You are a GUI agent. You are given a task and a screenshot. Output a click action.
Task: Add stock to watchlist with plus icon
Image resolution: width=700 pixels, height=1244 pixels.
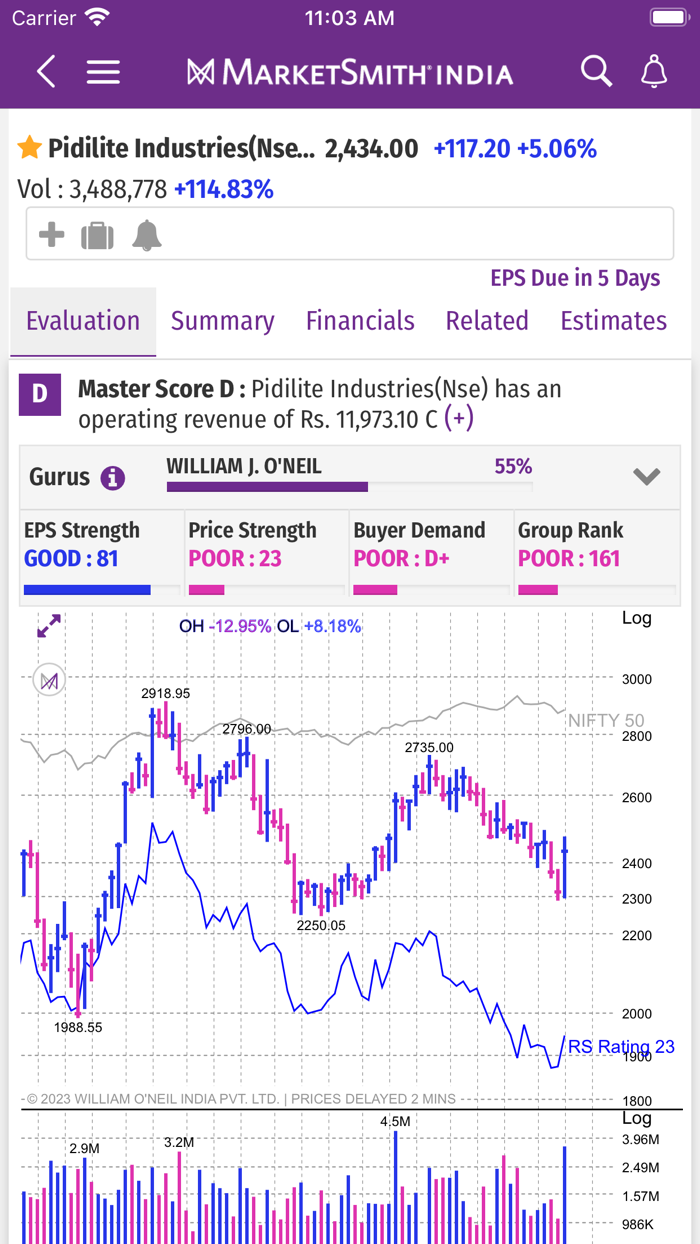click(x=51, y=233)
